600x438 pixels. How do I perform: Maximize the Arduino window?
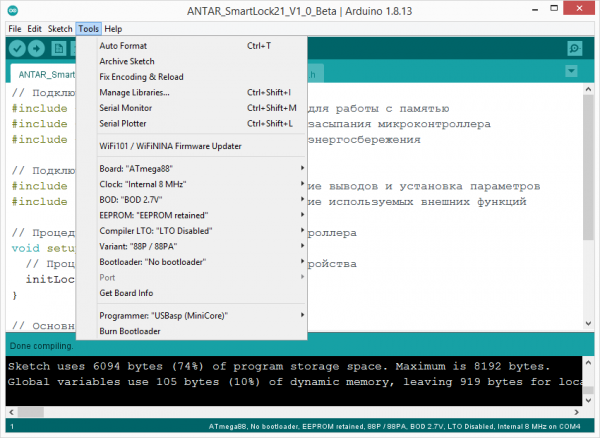point(554,8)
